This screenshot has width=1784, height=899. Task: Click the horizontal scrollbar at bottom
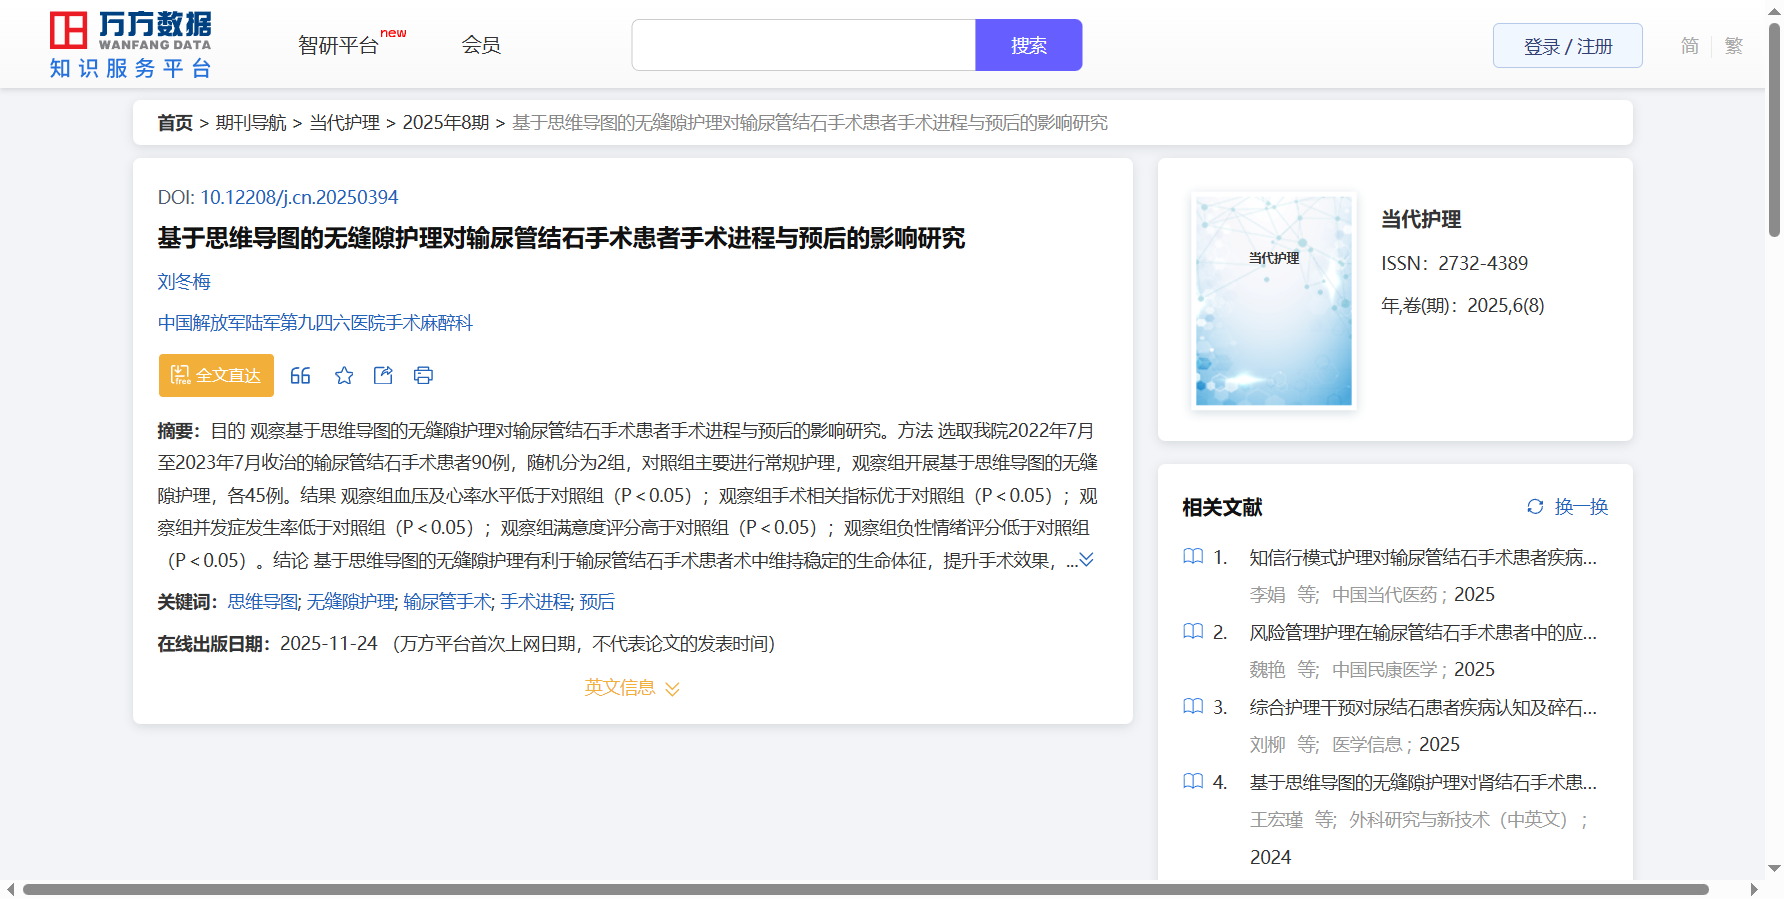pos(865,889)
